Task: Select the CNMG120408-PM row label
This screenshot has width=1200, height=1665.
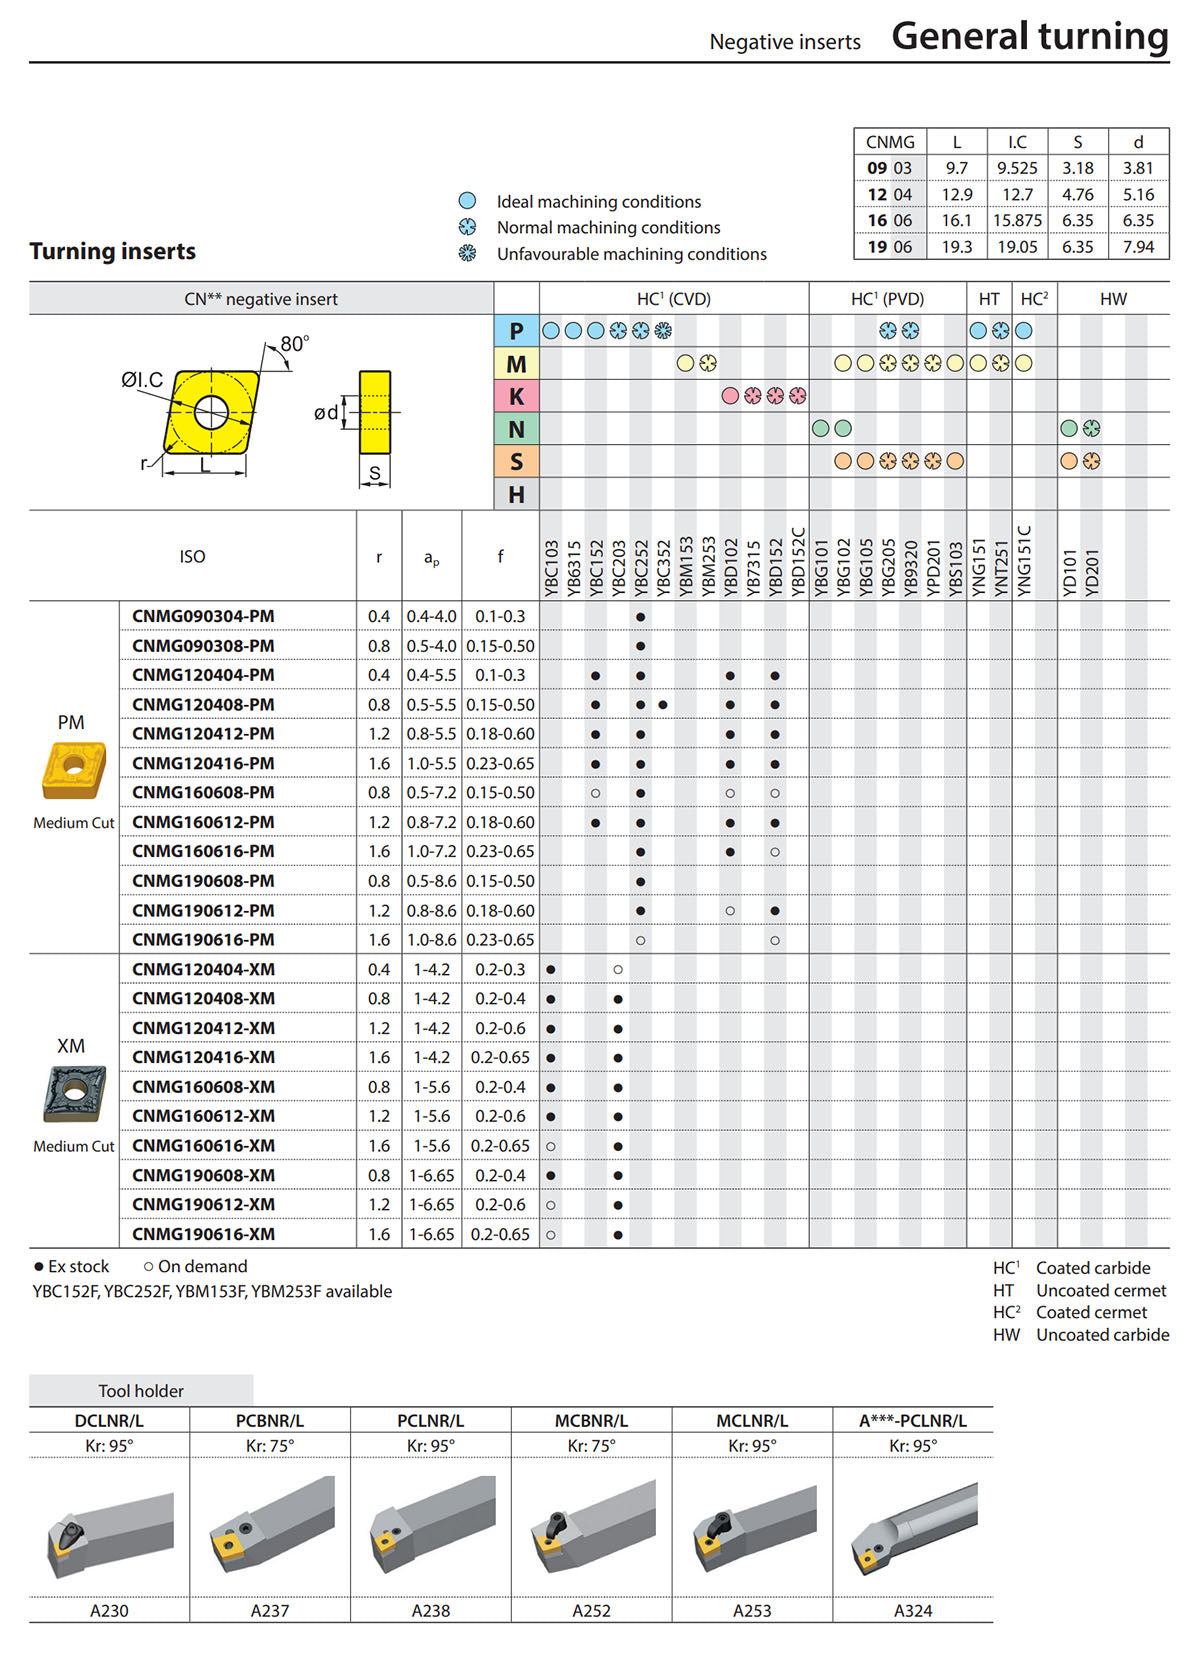Action: pos(203,704)
